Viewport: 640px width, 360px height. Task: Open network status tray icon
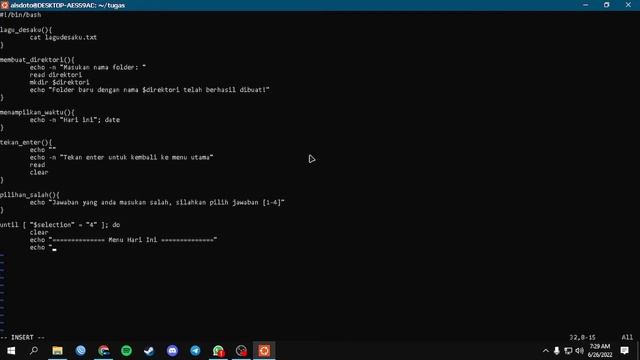568,351
